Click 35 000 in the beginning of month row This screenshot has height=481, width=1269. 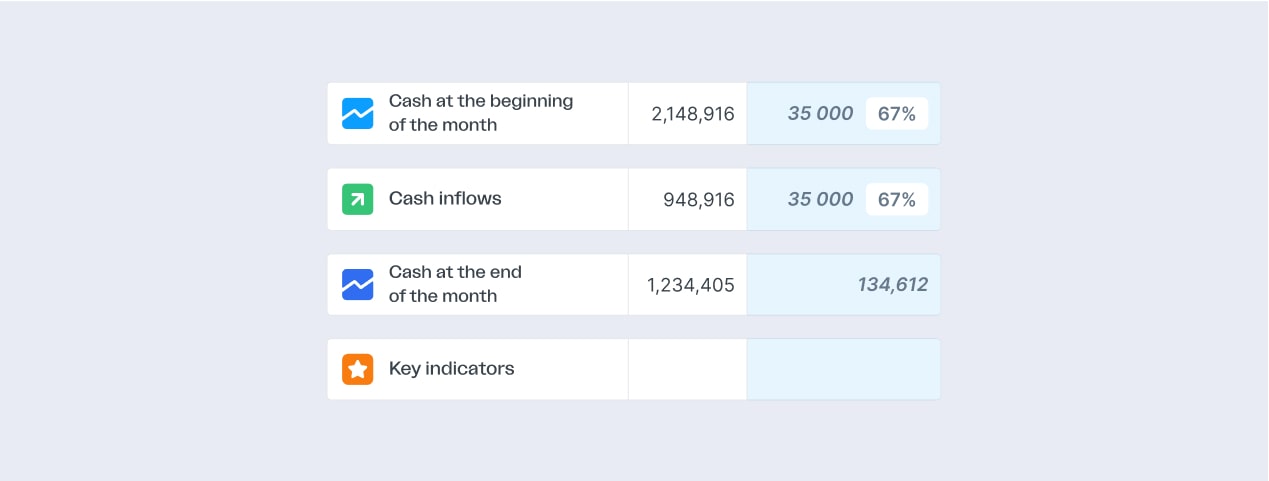point(820,114)
